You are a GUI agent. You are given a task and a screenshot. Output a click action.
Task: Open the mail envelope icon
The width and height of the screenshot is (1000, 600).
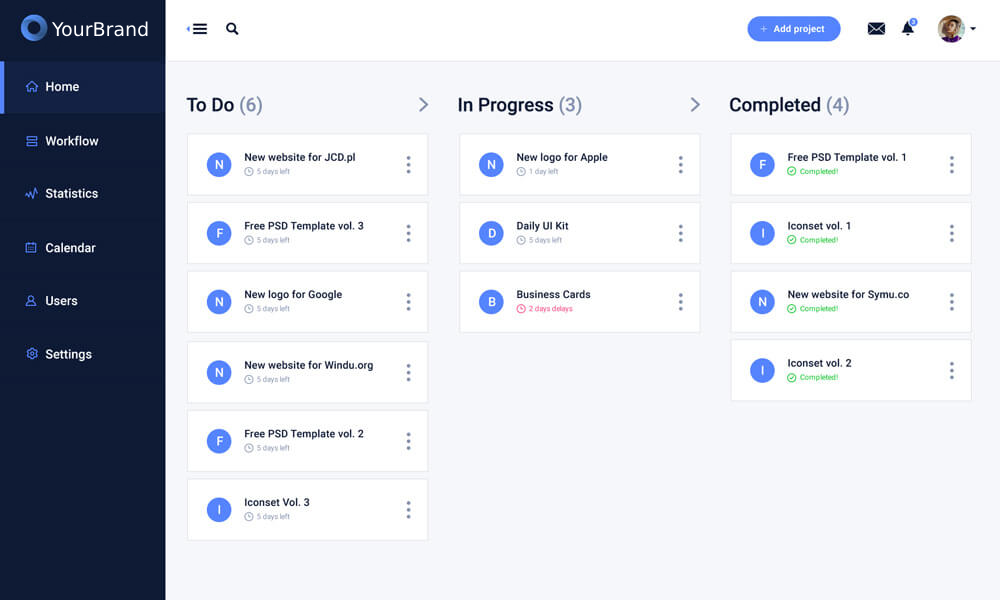(x=876, y=29)
